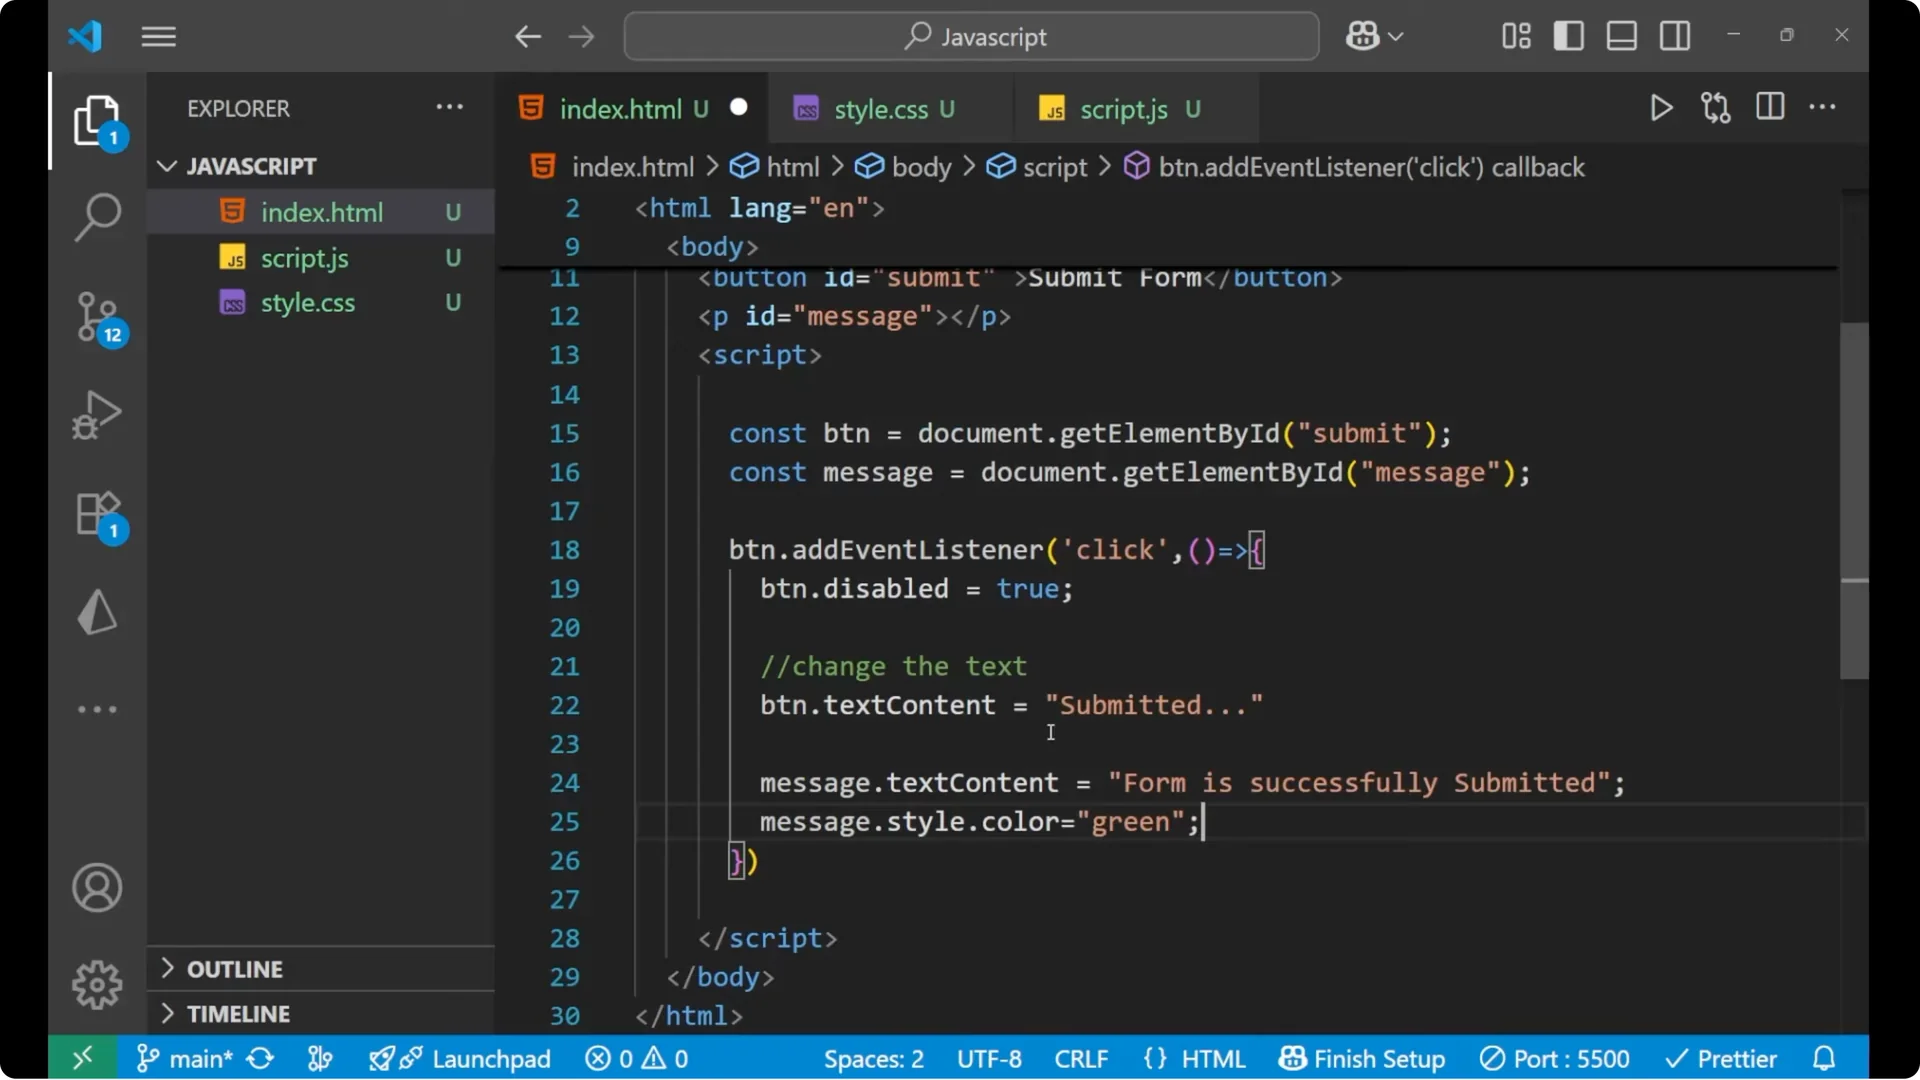Open the Accounts icon in the activity bar

97,888
